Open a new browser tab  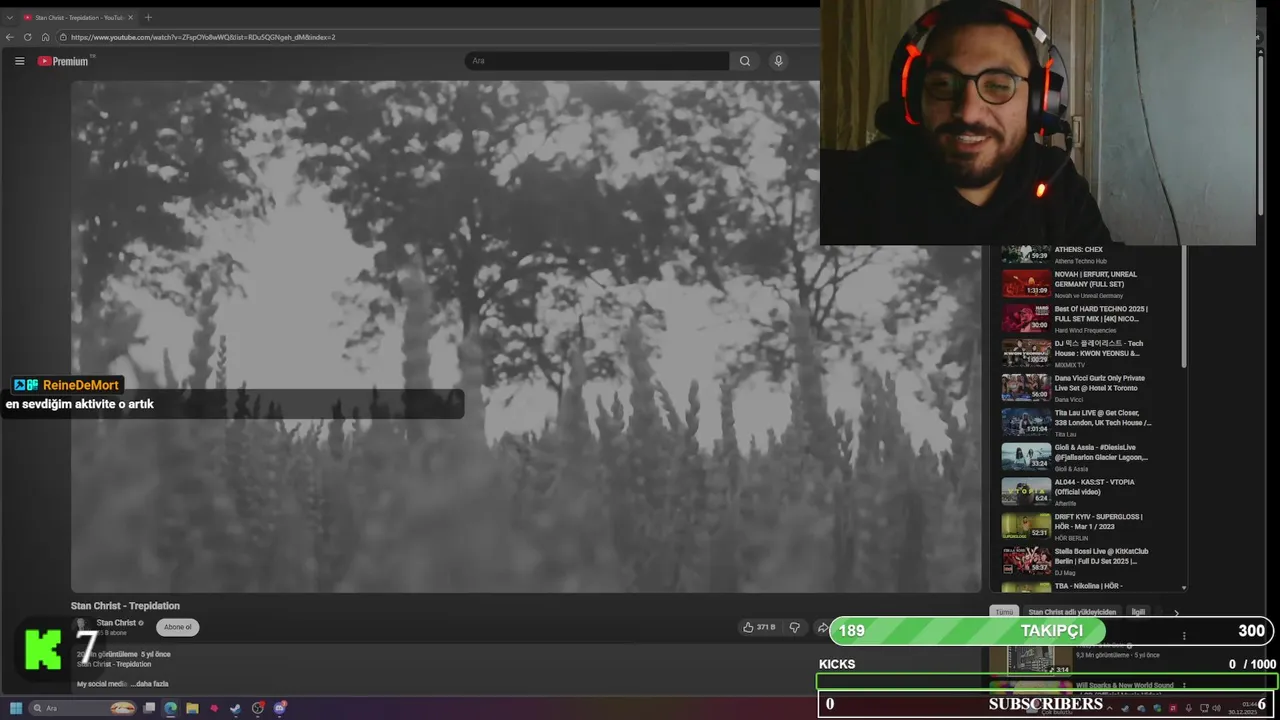148,17
